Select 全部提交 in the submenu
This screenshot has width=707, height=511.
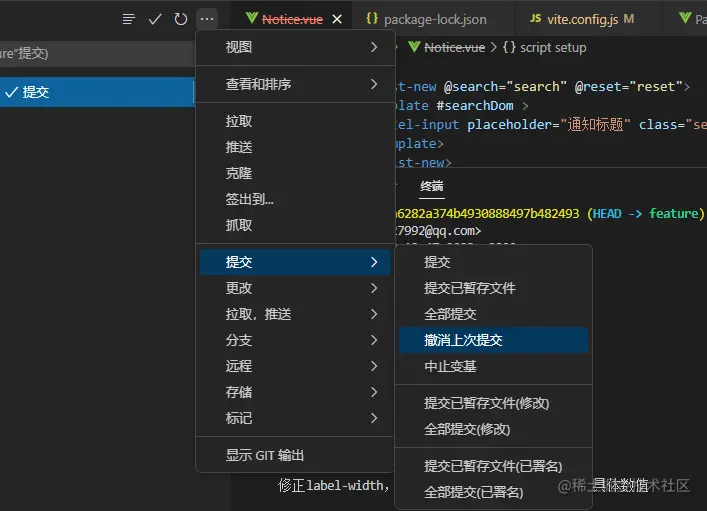click(x=493, y=314)
